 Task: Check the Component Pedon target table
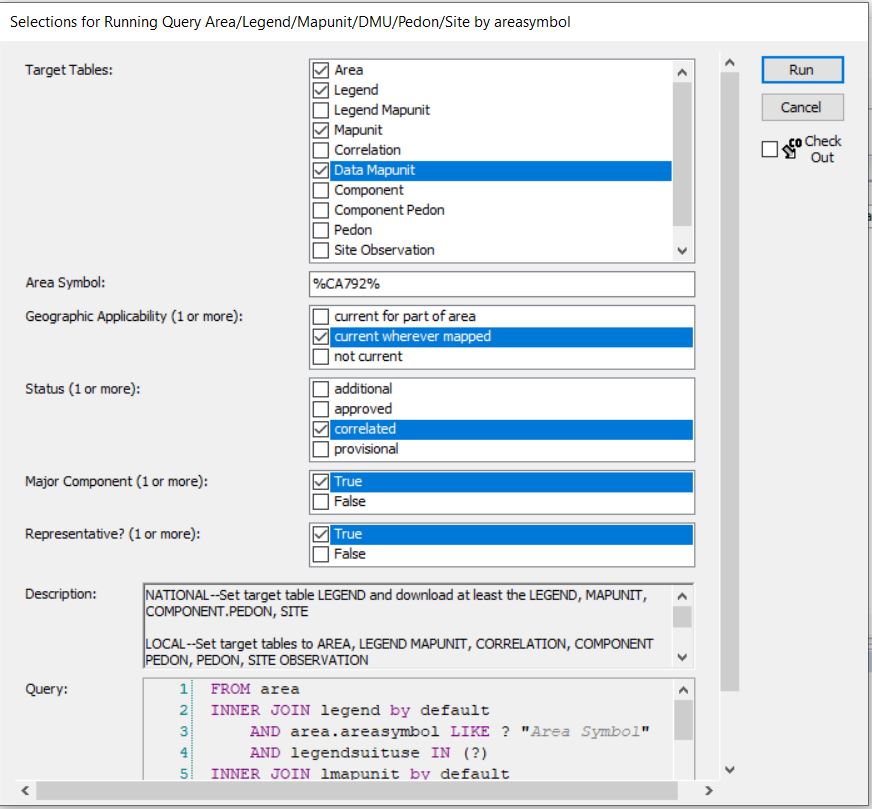(321, 210)
